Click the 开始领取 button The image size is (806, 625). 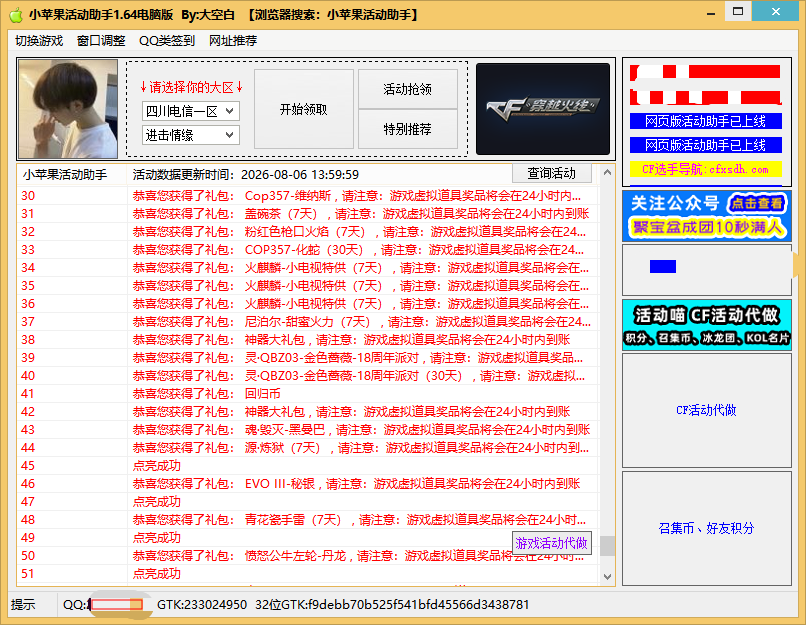(x=304, y=109)
